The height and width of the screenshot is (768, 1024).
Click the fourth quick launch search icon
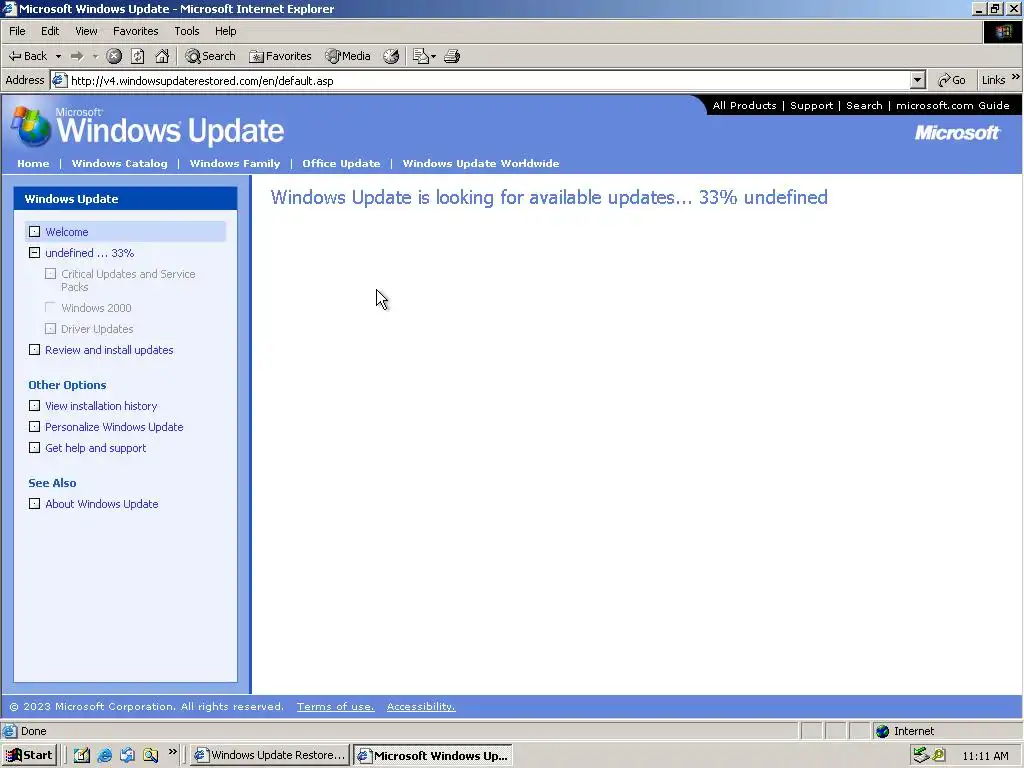(151, 756)
